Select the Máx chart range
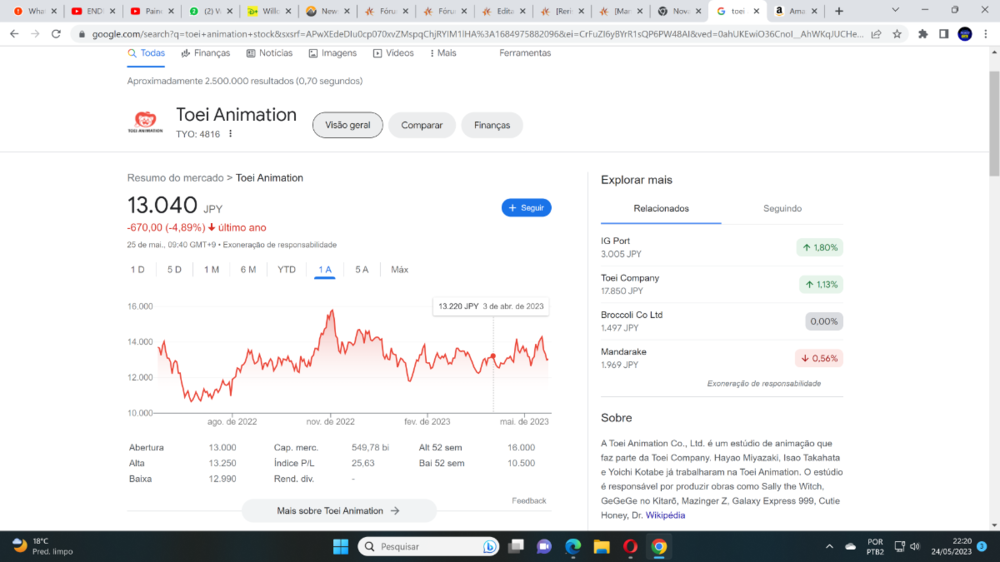 pyautogui.click(x=399, y=270)
